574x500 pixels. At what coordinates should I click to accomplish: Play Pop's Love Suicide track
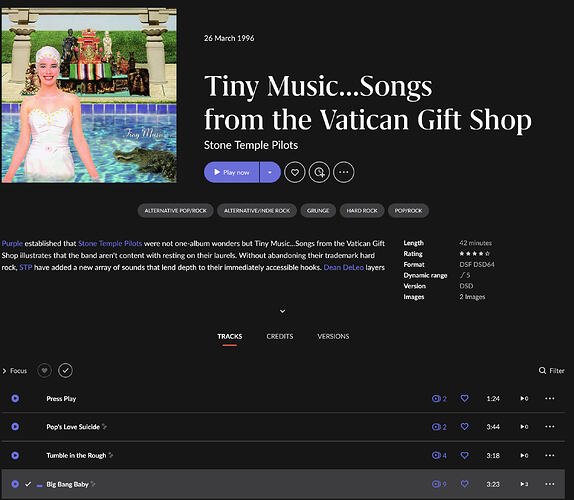pyautogui.click(x=15, y=426)
